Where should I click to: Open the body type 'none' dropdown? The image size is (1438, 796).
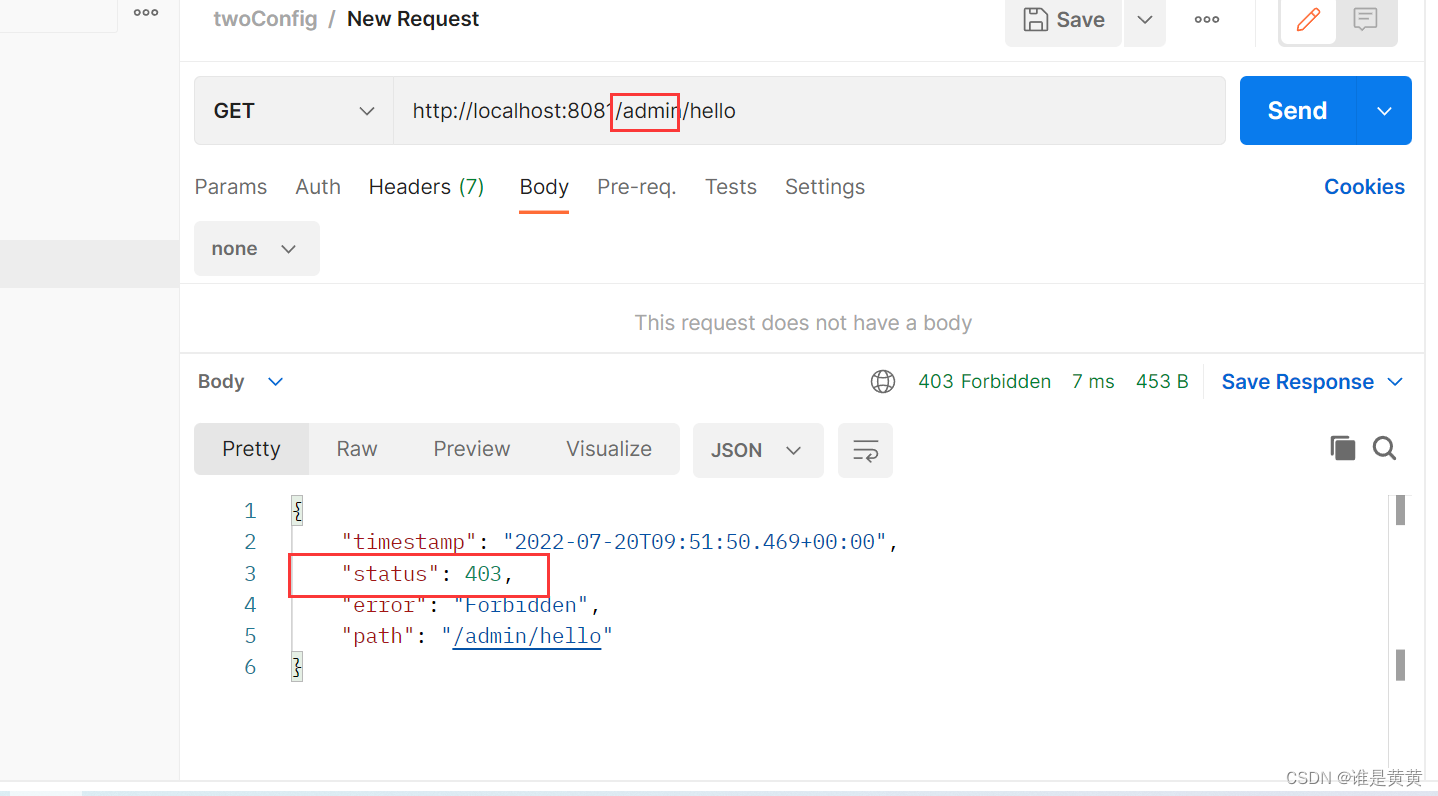click(x=256, y=249)
